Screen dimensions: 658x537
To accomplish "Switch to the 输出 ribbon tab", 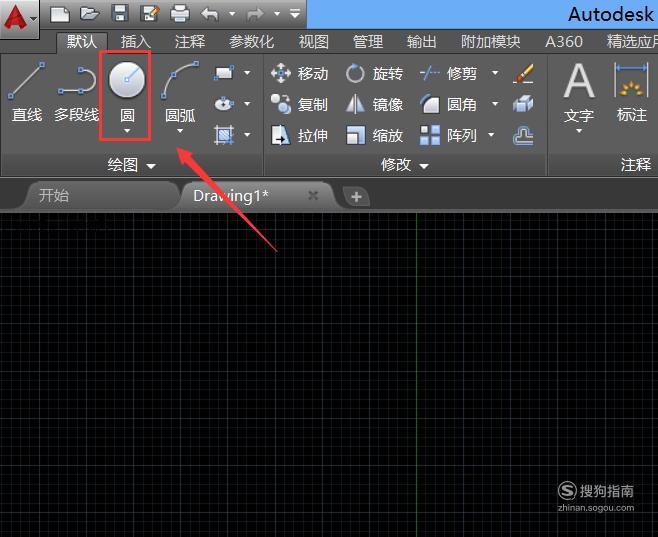I will pyautogui.click(x=421, y=42).
